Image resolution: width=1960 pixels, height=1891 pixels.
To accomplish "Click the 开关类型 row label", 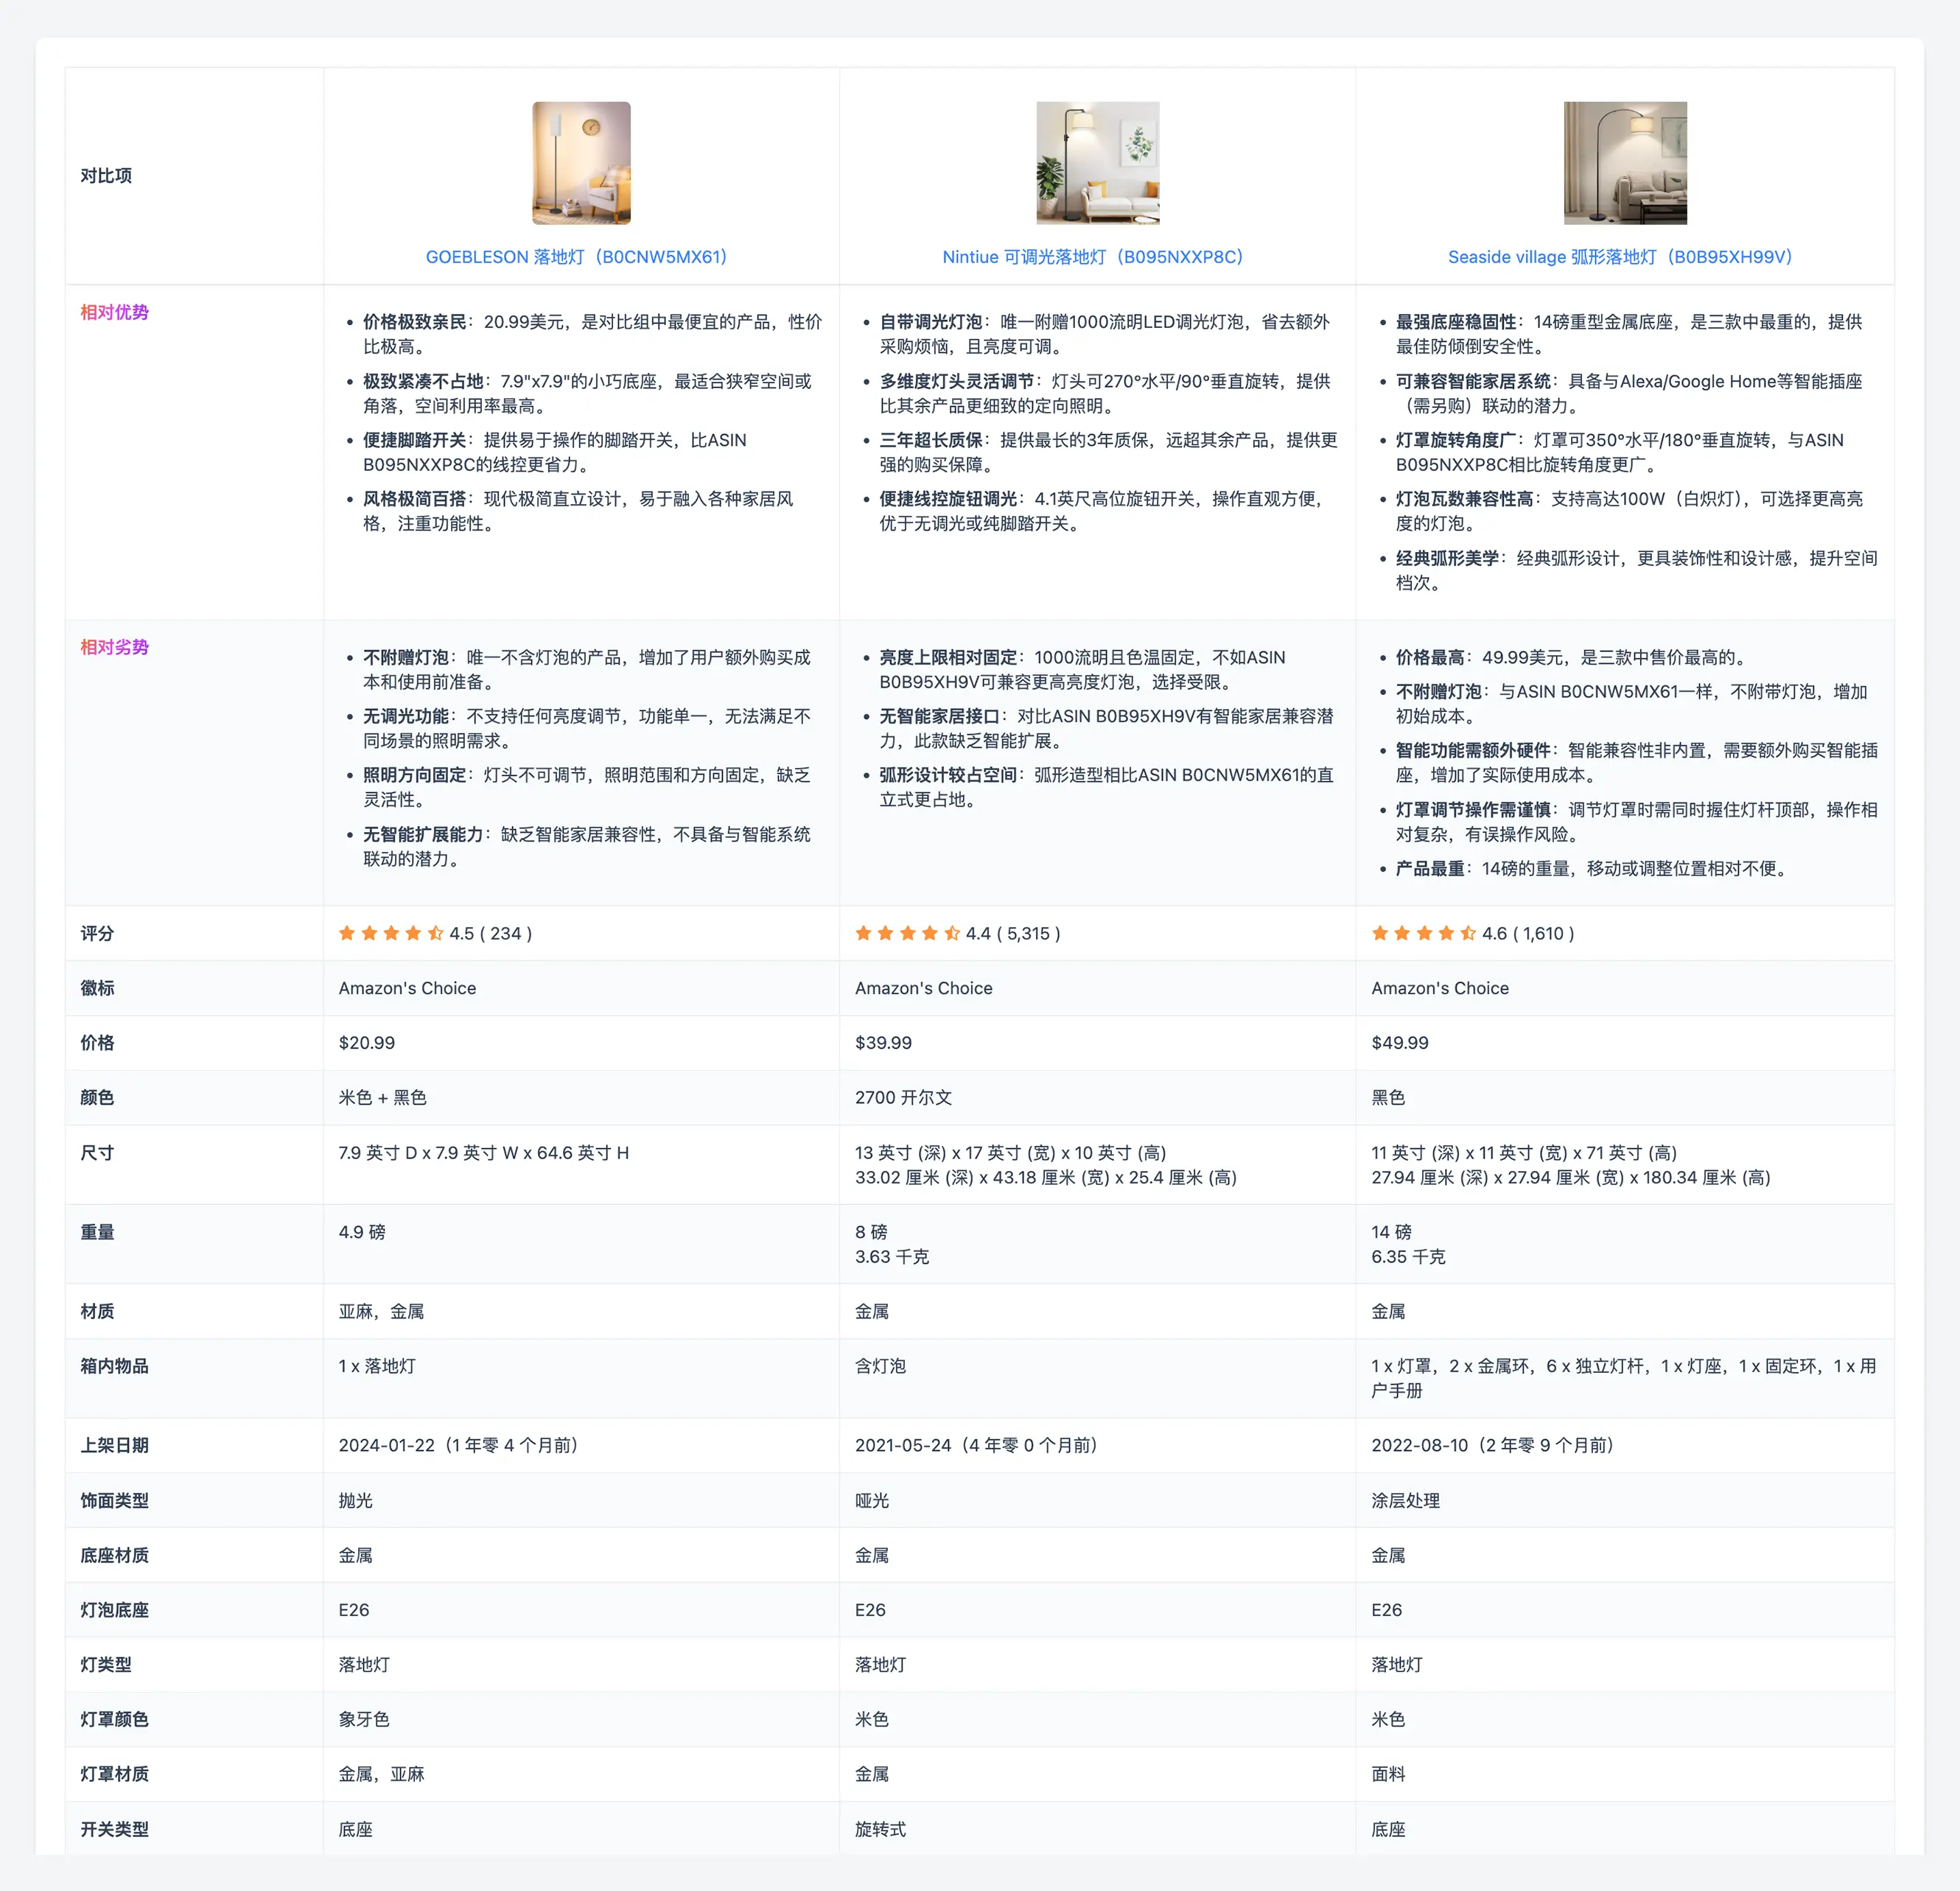I will pos(114,1829).
